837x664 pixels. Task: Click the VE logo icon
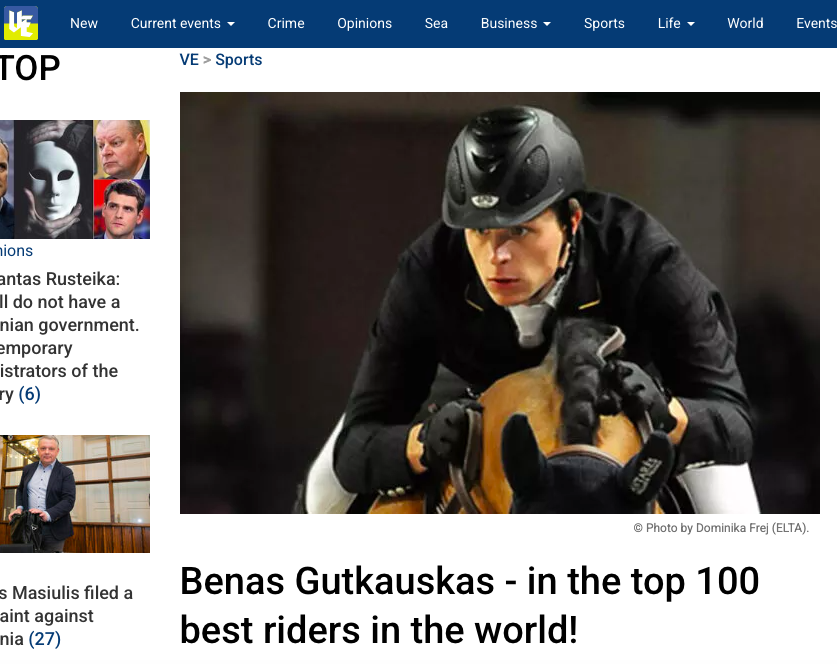point(21,23)
